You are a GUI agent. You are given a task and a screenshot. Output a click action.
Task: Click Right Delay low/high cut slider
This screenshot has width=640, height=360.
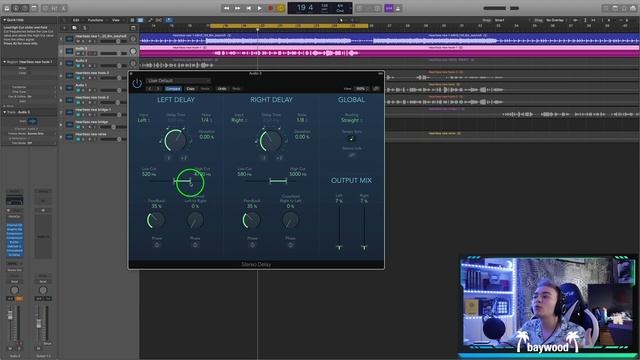tap(278, 181)
